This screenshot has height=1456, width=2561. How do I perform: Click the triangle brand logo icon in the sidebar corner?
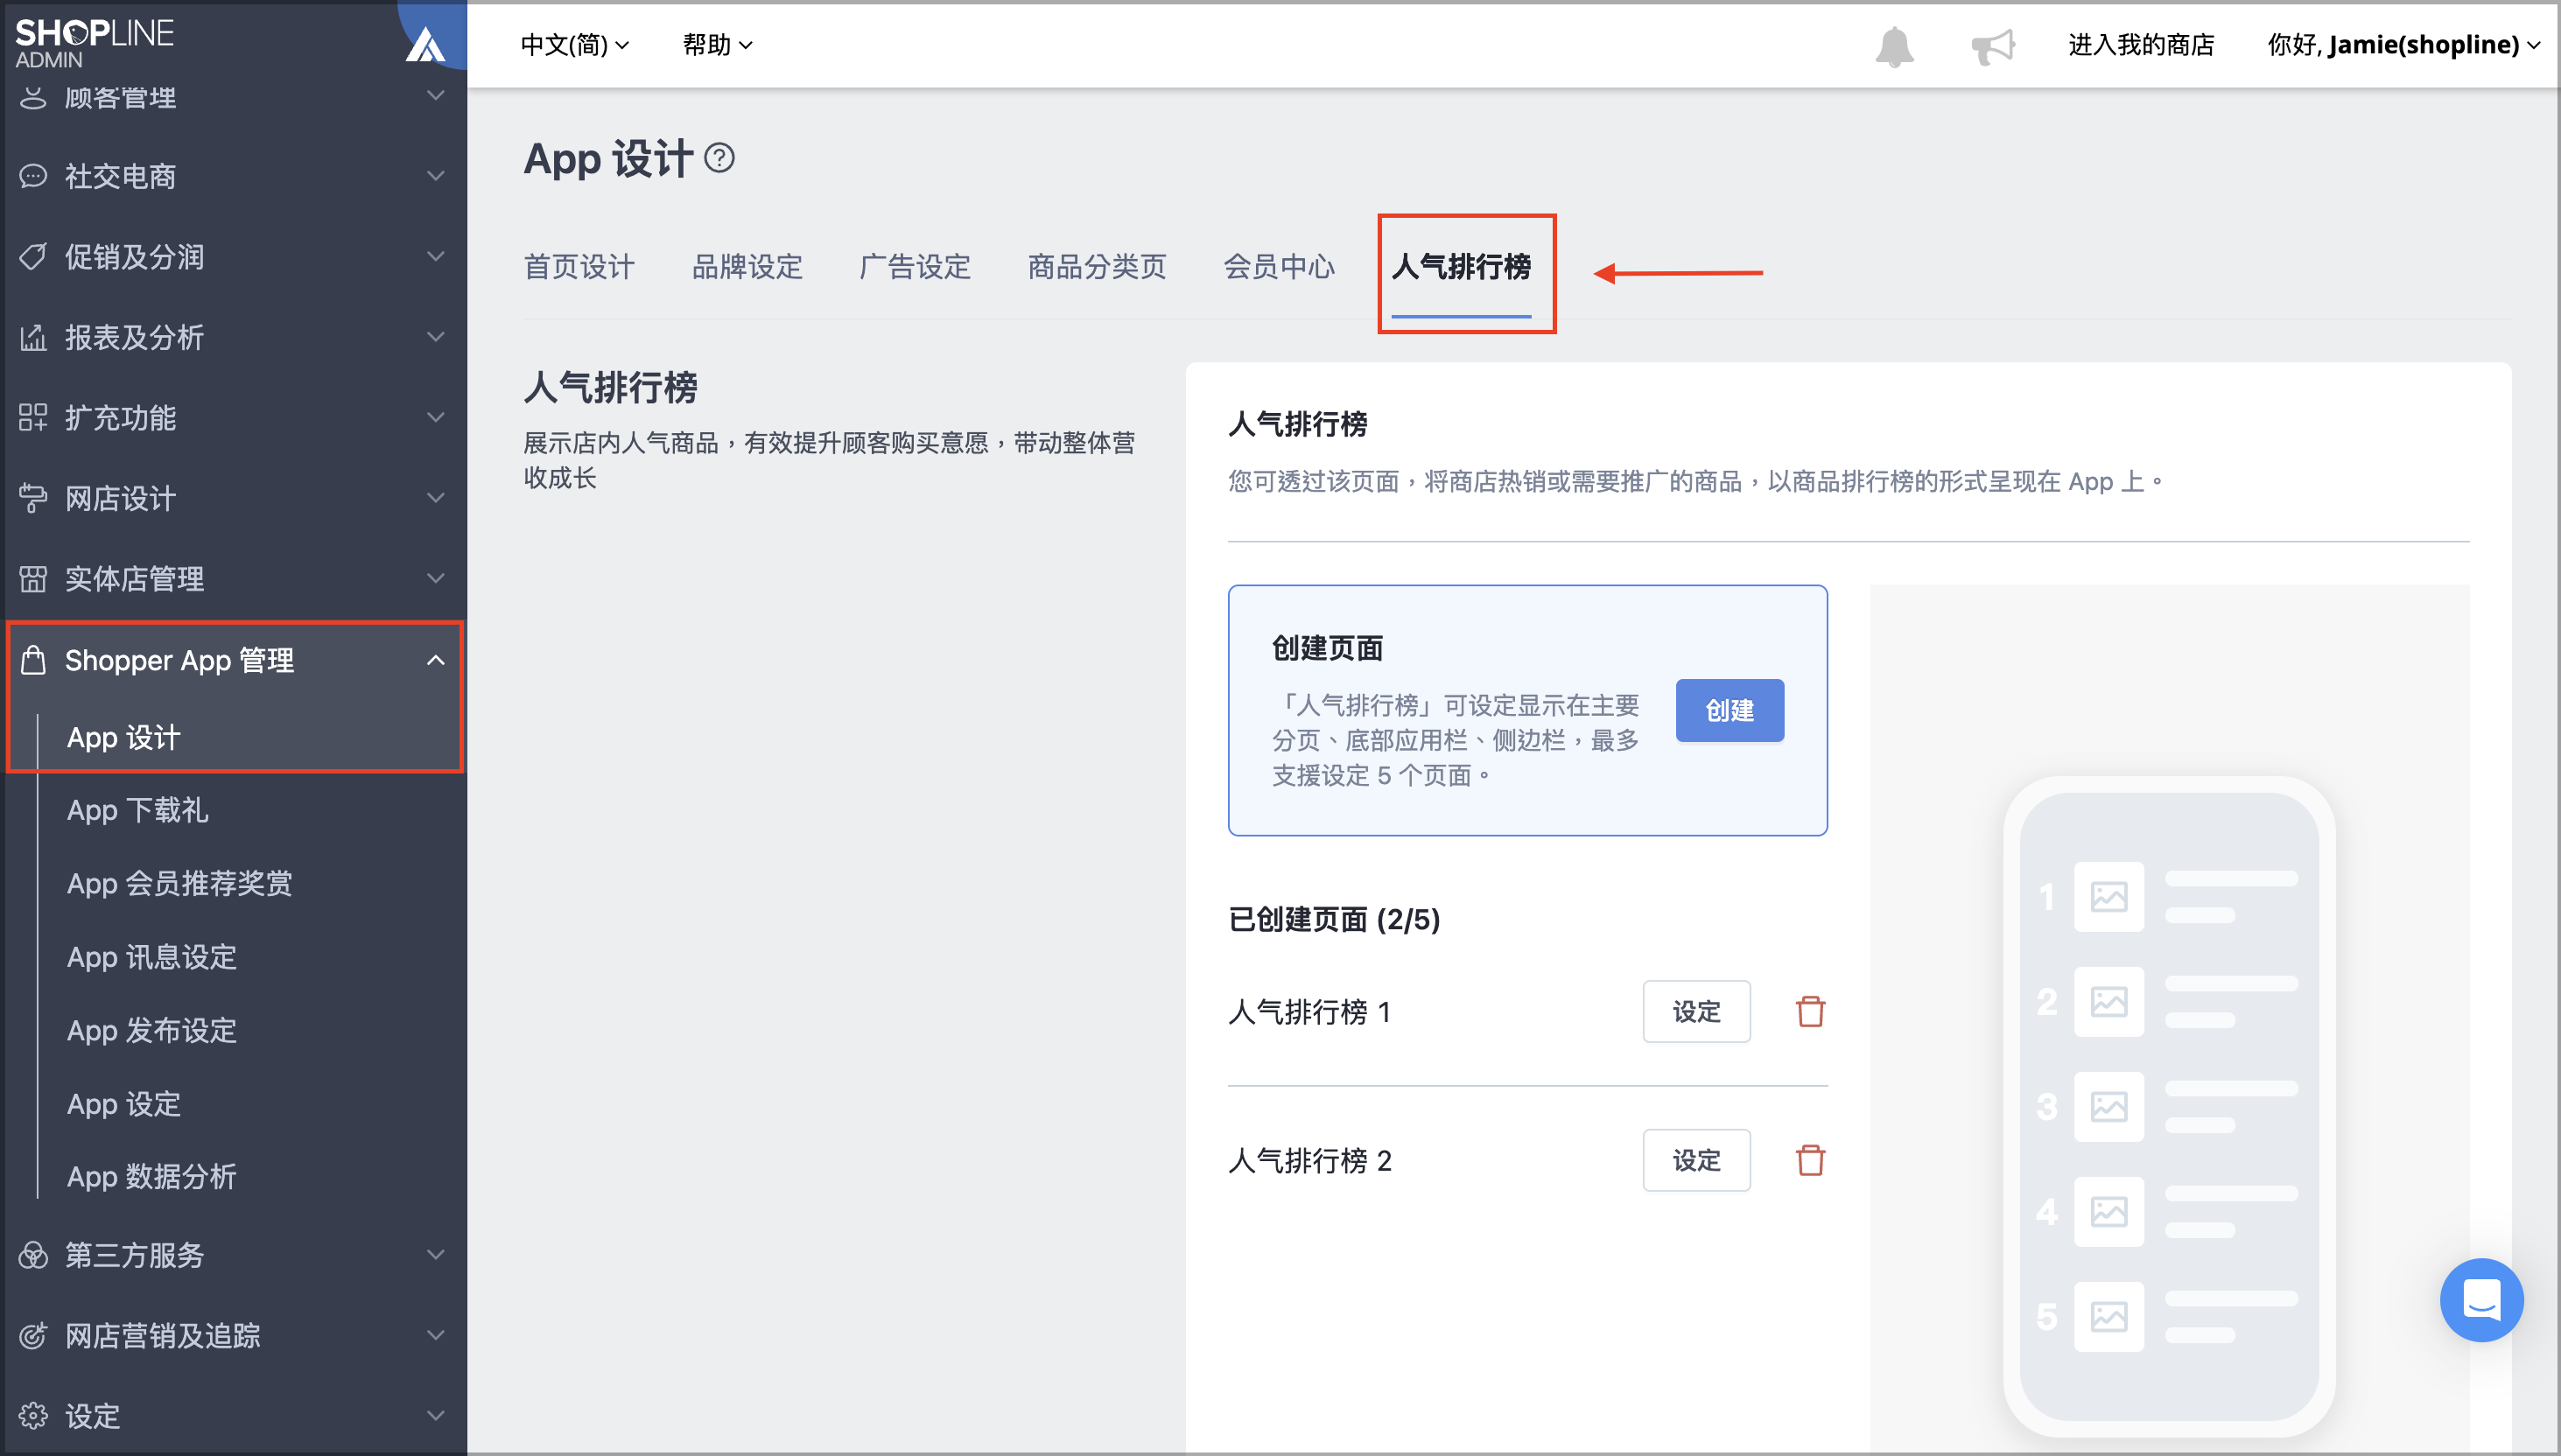coord(425,44)
